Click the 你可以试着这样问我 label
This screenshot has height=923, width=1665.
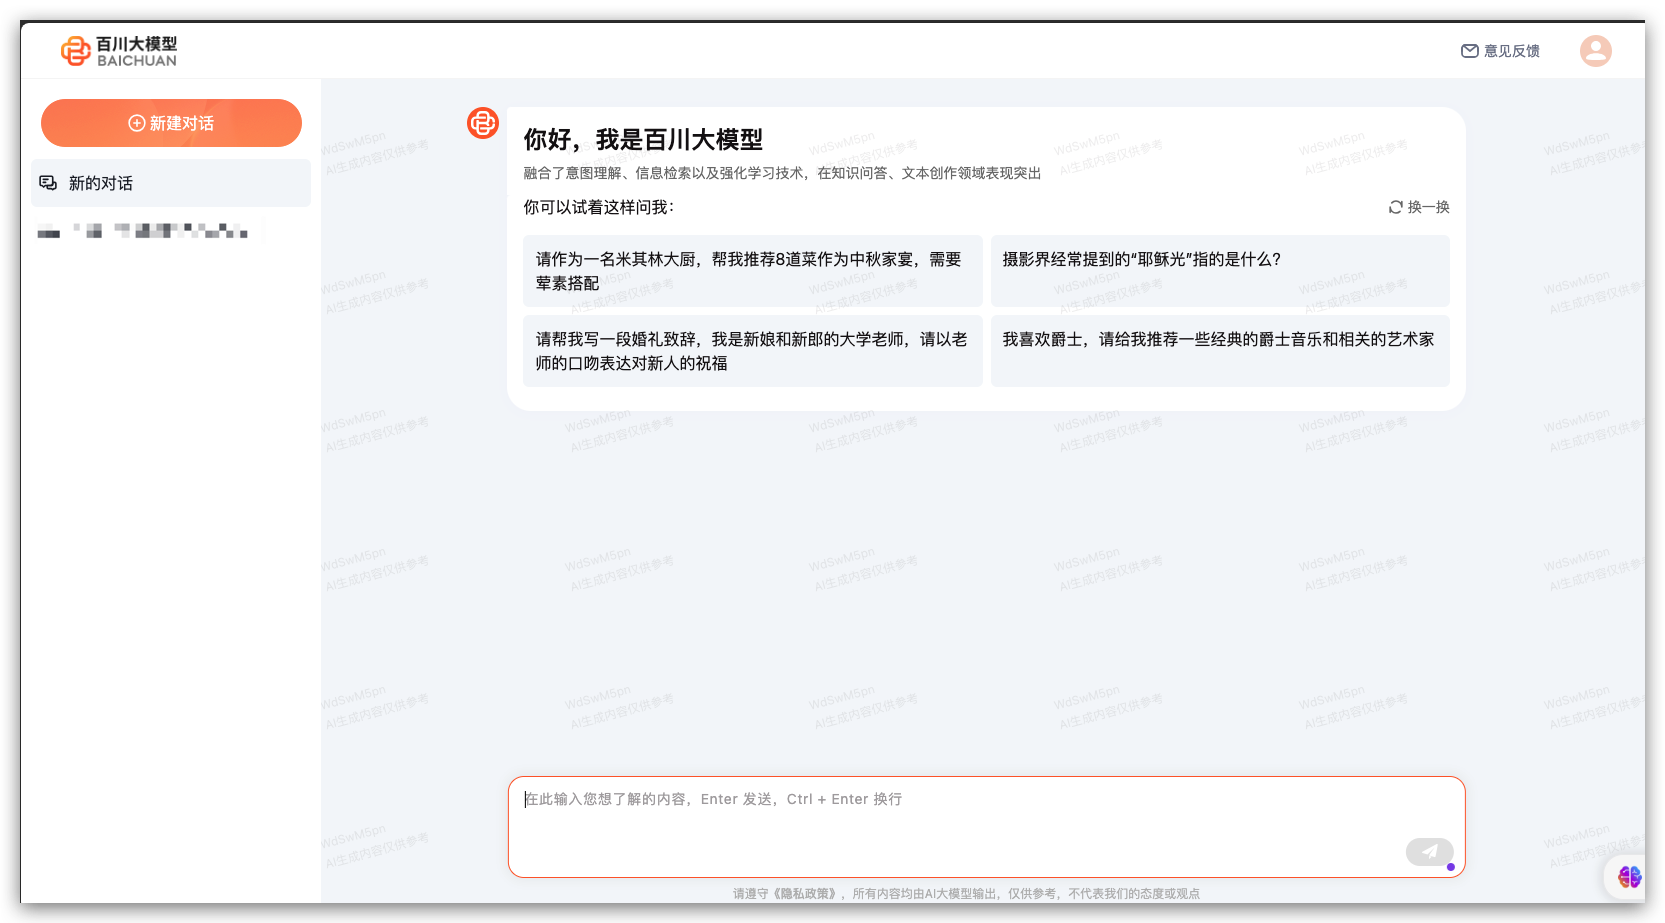[599, 207]
